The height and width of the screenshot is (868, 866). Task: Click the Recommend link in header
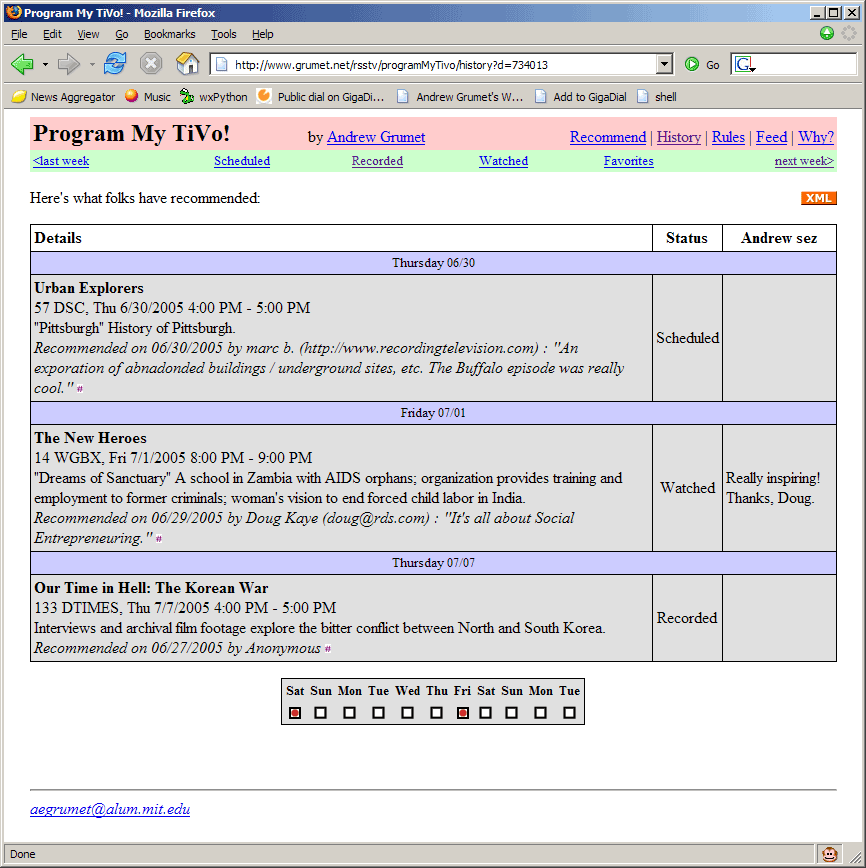point(608,137)
